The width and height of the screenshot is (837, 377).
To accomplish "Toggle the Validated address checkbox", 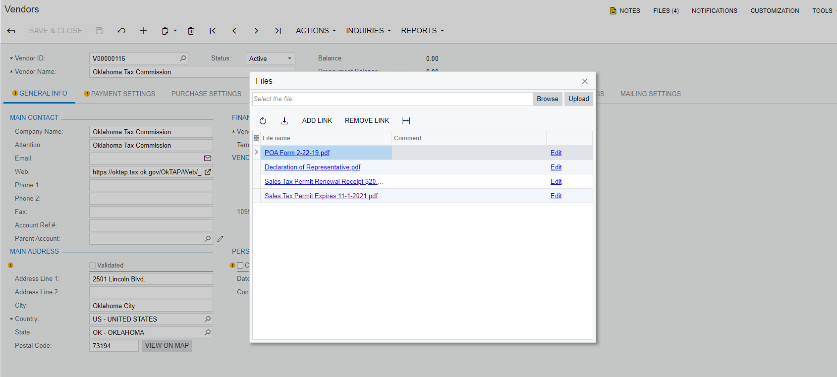I will 93,265.
